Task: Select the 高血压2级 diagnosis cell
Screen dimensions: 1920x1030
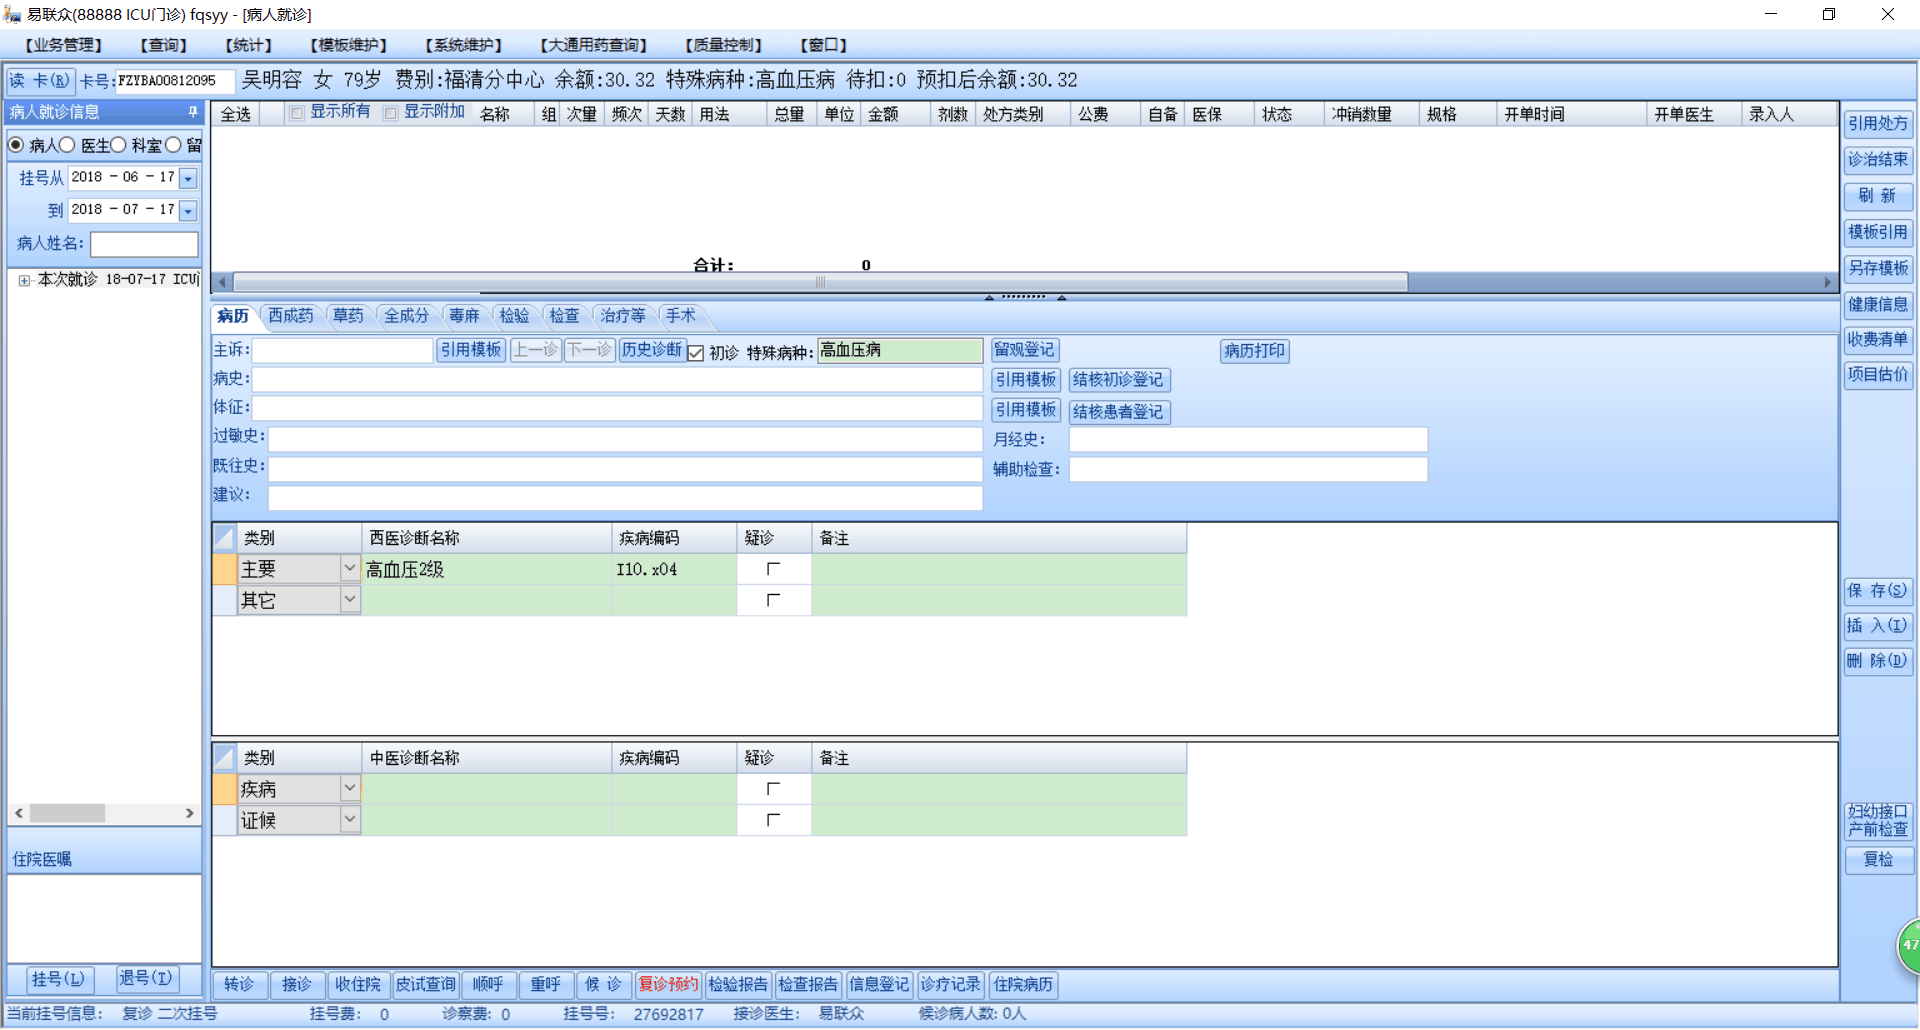Action: pyautogui.click(x=486, y=569)
